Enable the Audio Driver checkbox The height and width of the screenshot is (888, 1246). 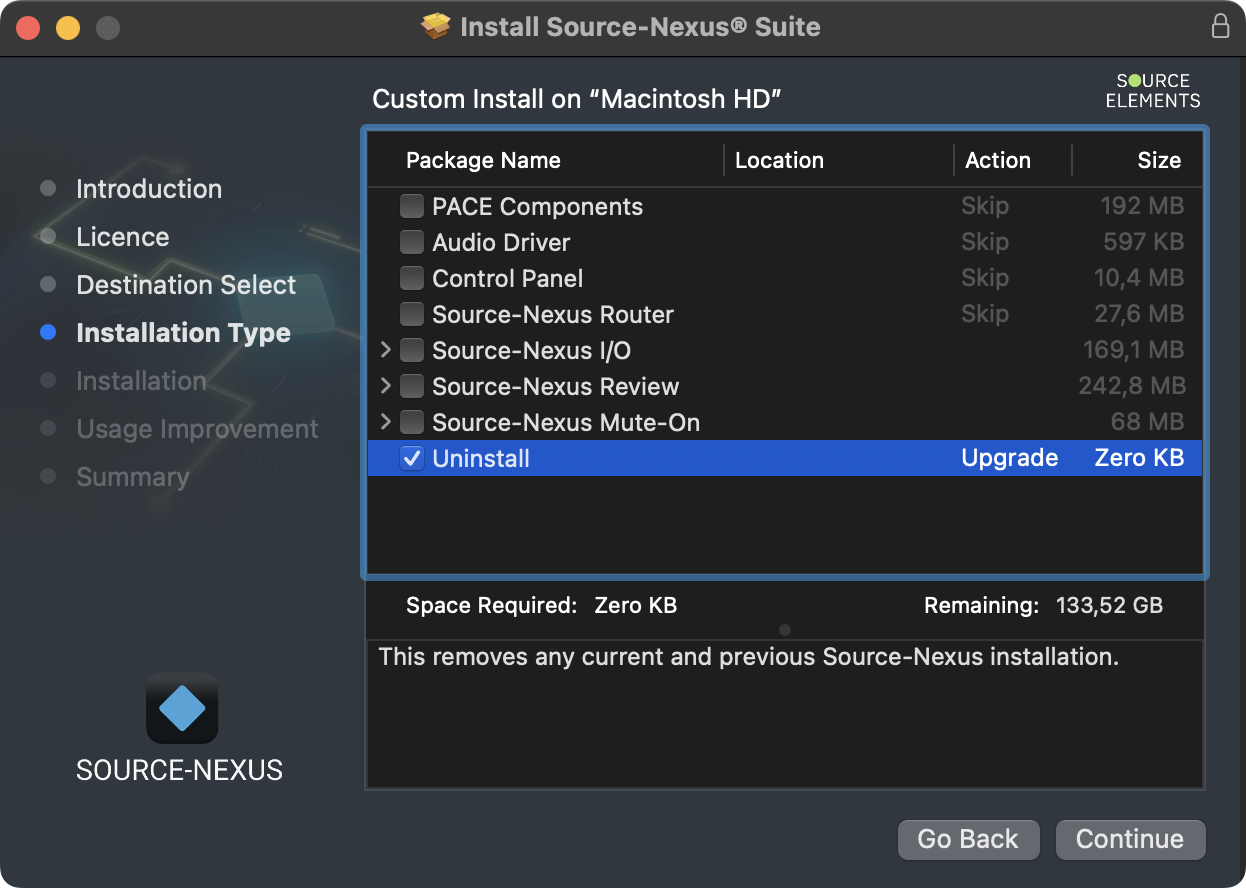click(x=412, y=243)
